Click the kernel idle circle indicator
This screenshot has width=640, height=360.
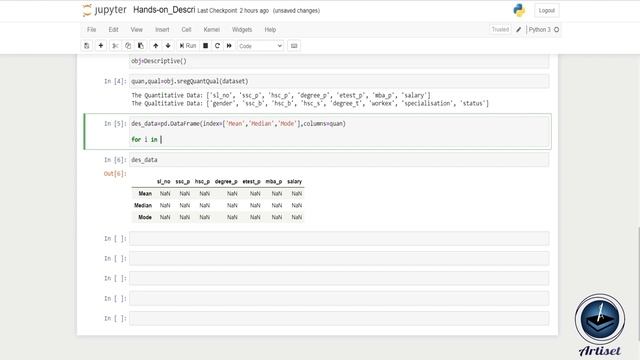[556, 29]
